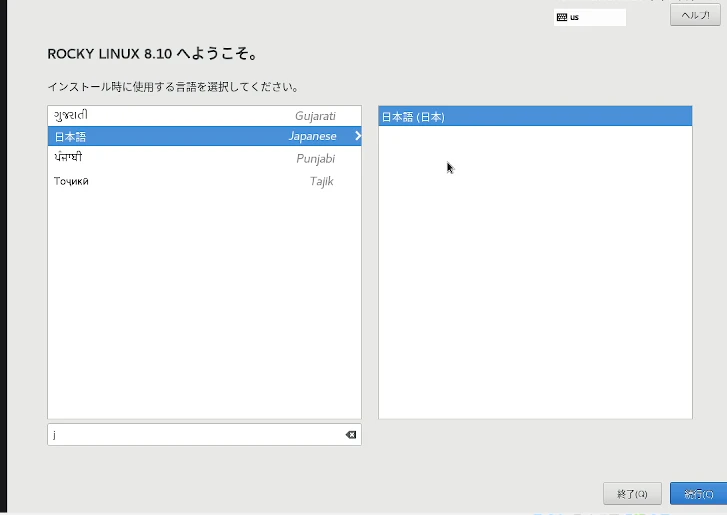Image resolution: width=727 pixels, height=515 pixels.
Task: Select 日本語 (日本) locale entry
Action: tap(535, 116)
